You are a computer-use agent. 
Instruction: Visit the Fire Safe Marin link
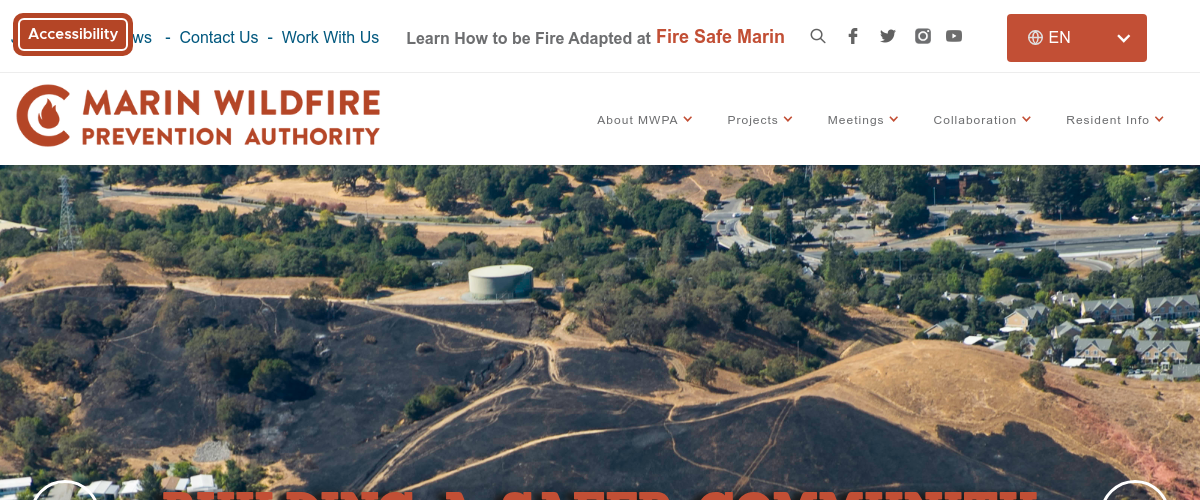pos(720,37)
